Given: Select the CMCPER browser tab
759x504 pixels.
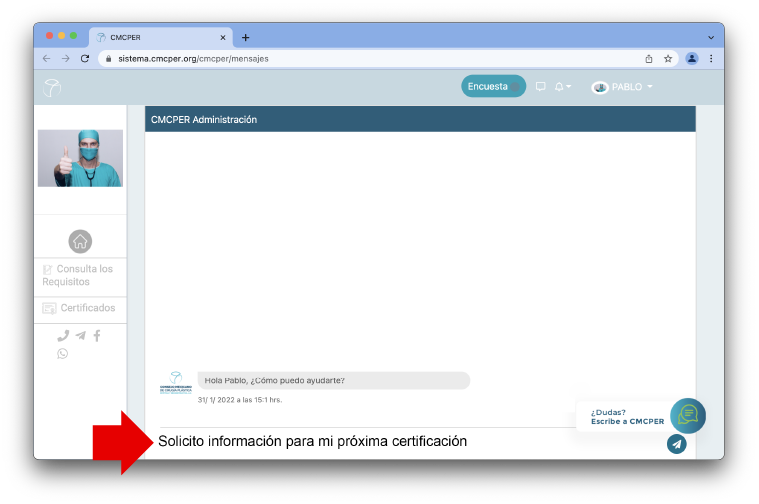Looking at the screenshot, I should click(x=160, y=37).
